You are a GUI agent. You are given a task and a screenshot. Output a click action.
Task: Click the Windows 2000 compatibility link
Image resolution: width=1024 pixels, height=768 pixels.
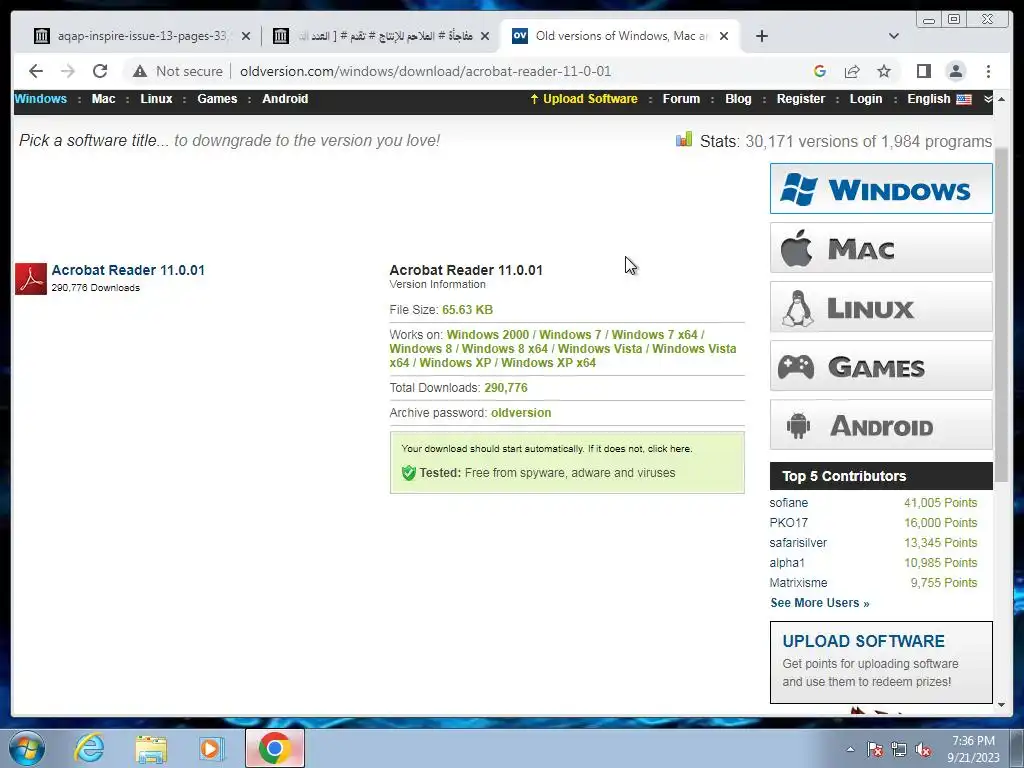click(488, 334)
